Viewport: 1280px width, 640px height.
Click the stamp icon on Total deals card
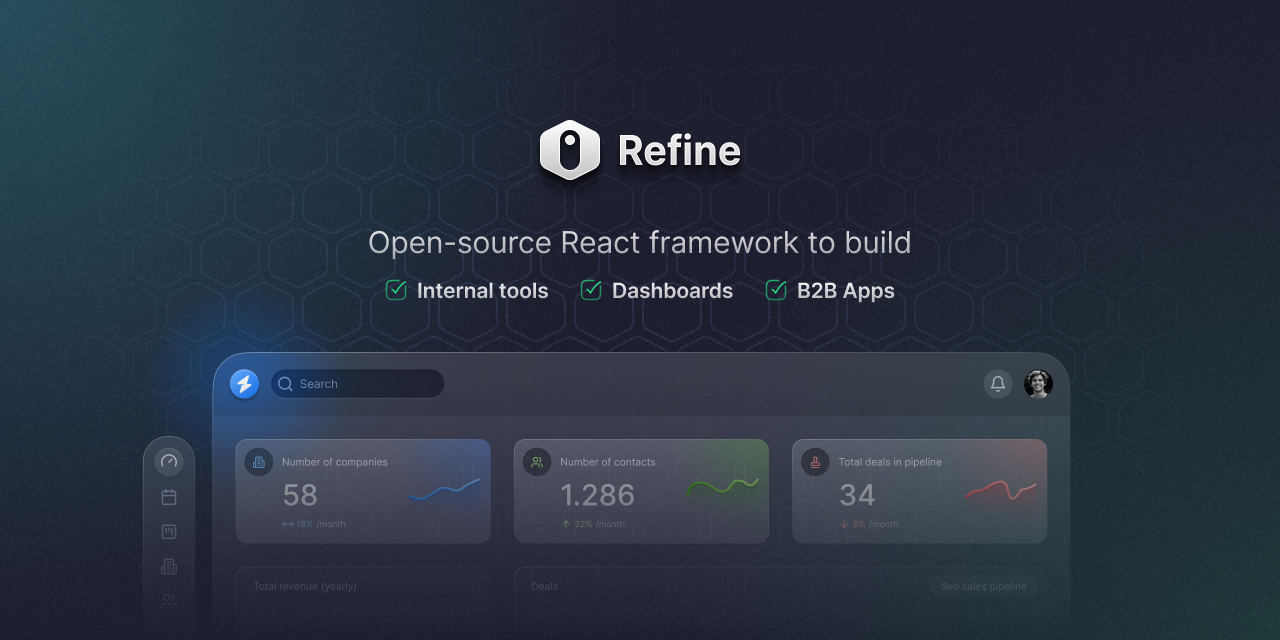pyautogui.click(x=814, y=462)
